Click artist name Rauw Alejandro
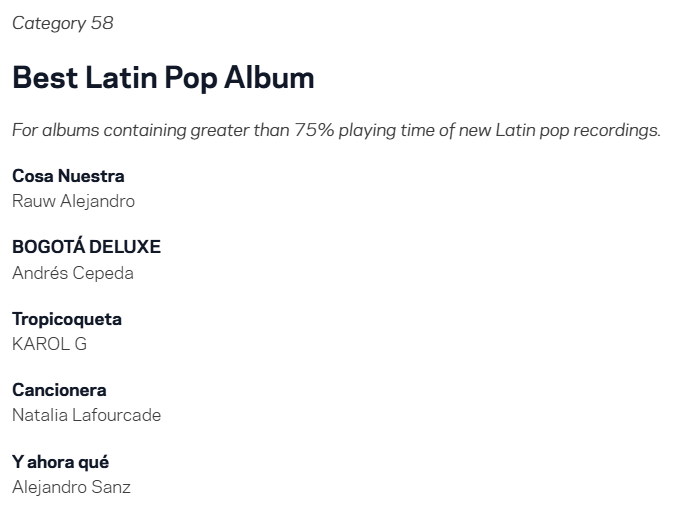686x511 pixels. 73,201
